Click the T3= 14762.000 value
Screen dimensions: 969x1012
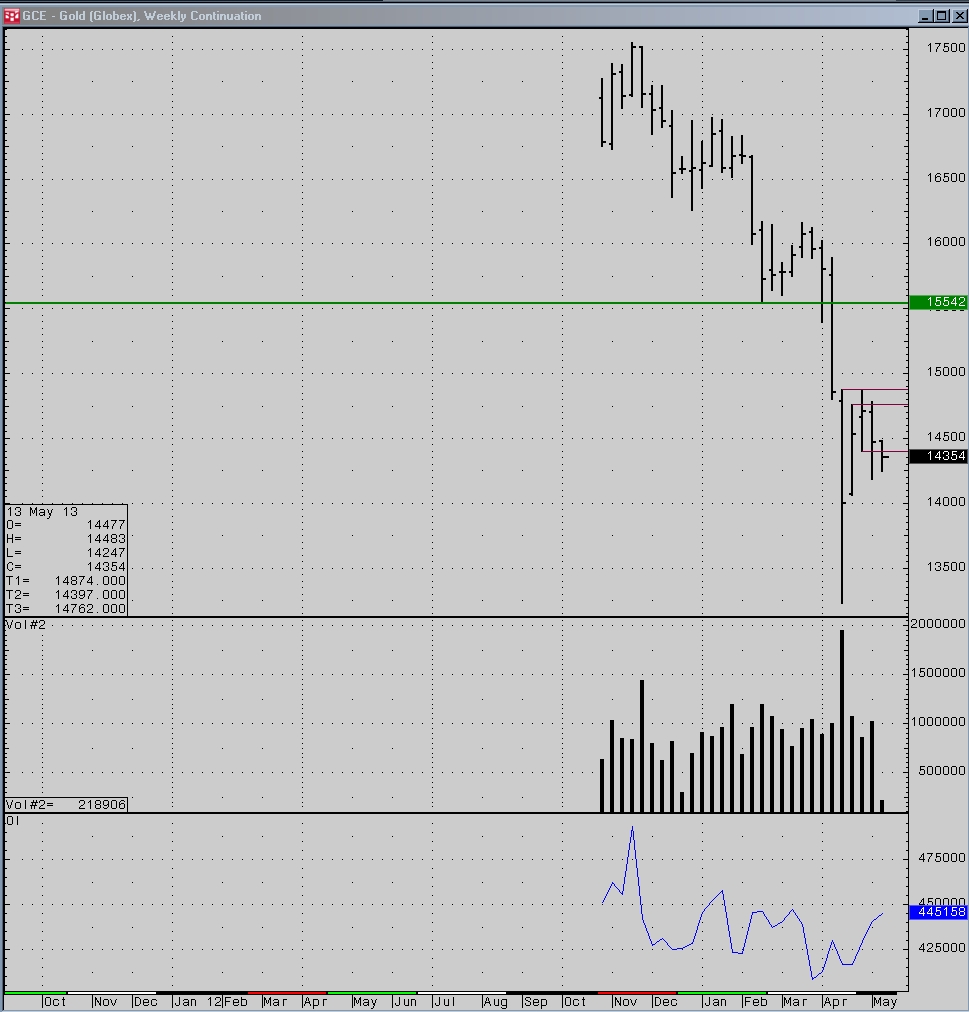pyautogui.click(x=66, y=609)
